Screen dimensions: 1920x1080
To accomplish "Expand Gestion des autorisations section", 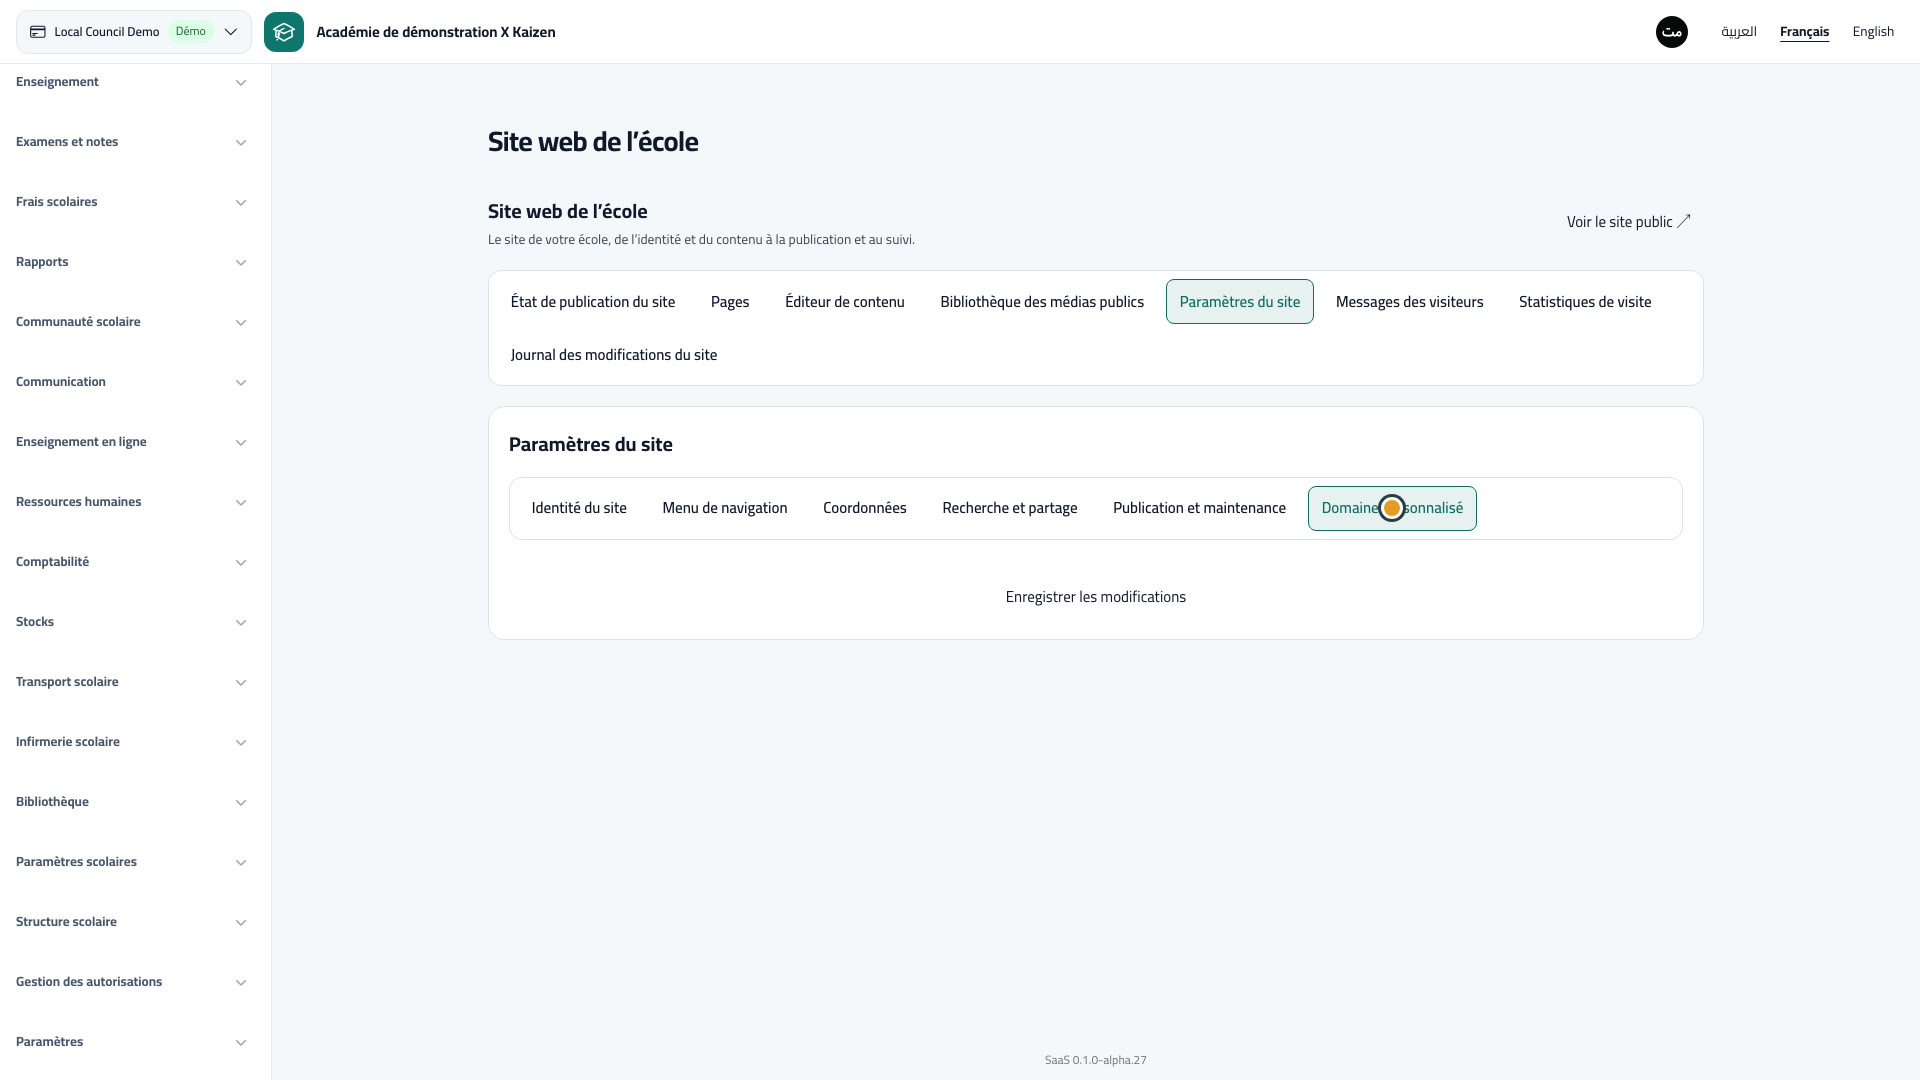I will pos(131,982).
